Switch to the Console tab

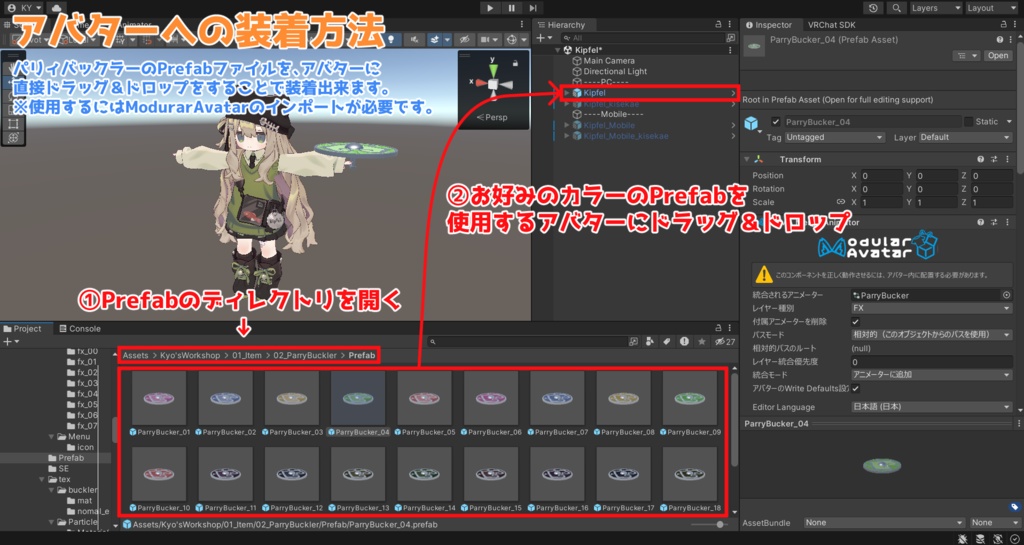click(x=80, y=328)
